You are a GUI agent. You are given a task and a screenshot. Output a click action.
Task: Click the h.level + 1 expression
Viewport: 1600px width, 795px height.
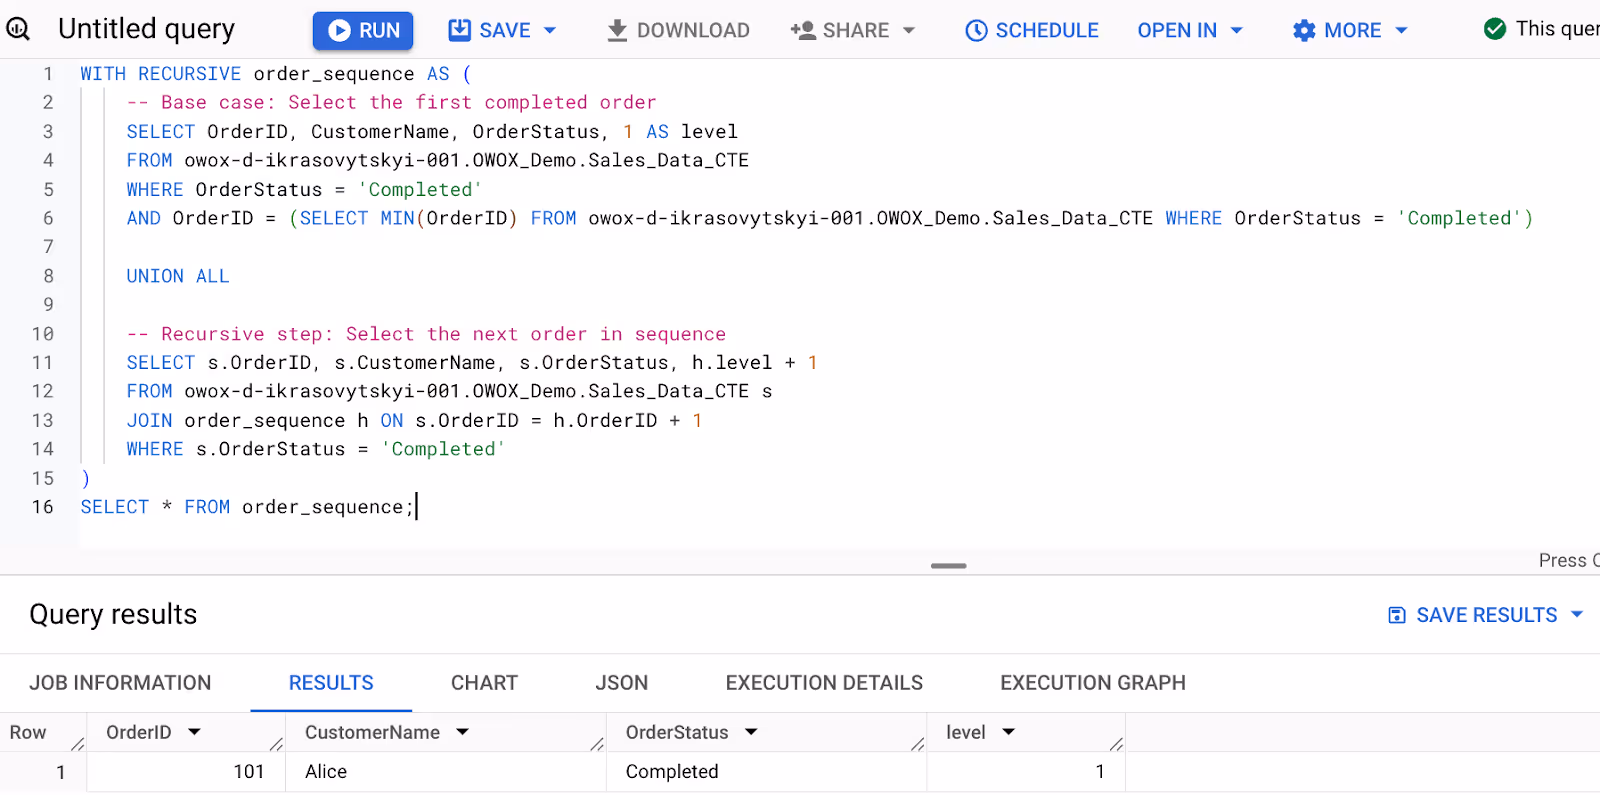(x=754, y=363)
